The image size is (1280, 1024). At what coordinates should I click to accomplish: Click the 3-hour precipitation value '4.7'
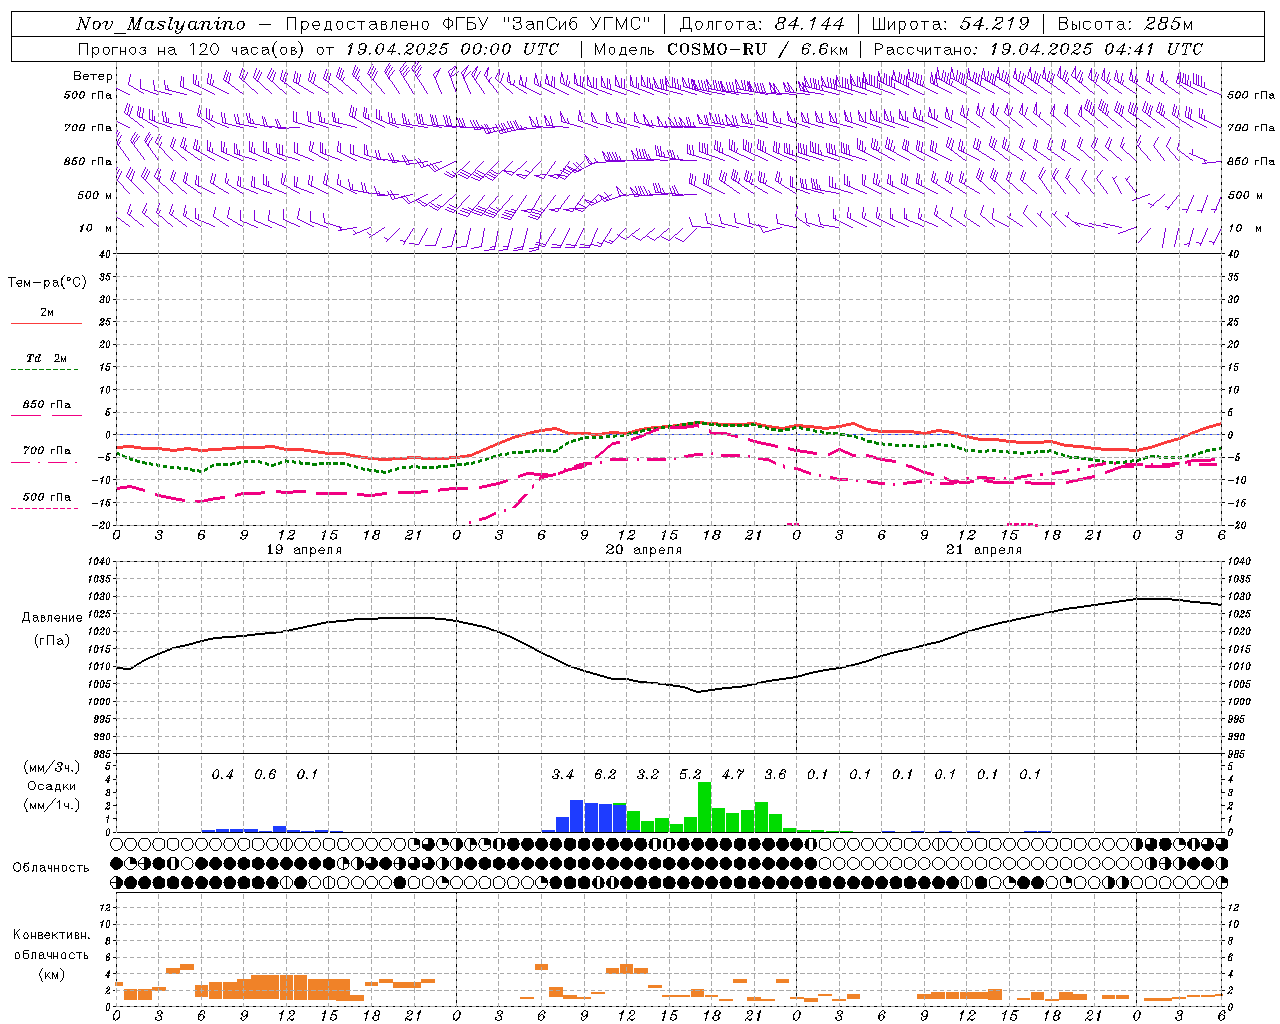733,775
